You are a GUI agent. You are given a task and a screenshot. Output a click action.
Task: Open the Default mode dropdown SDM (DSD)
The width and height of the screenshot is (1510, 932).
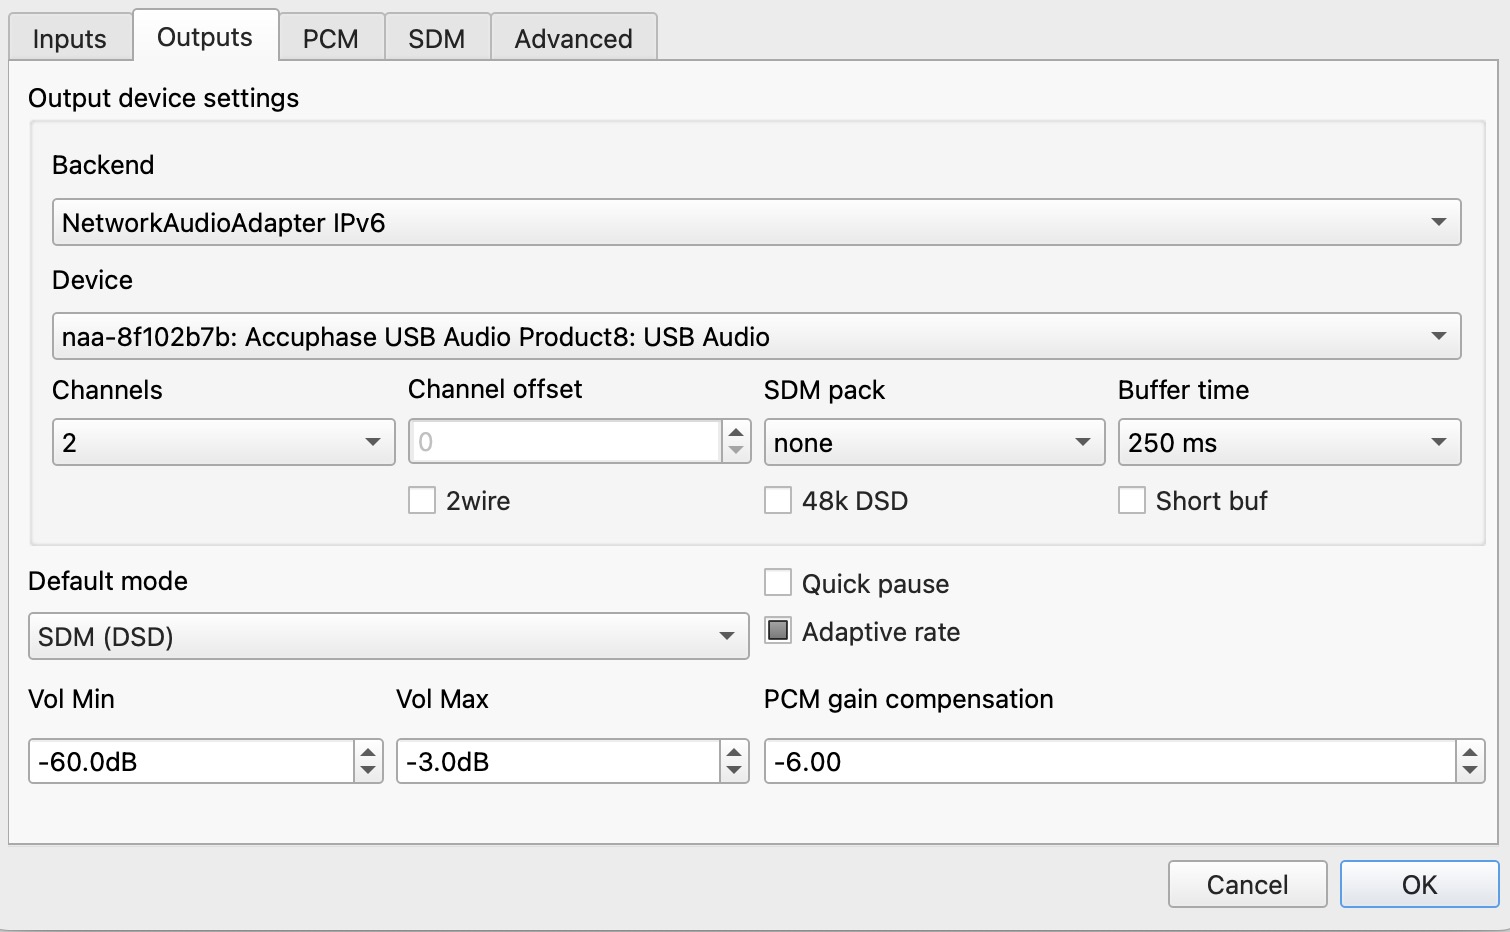point(388,636)
